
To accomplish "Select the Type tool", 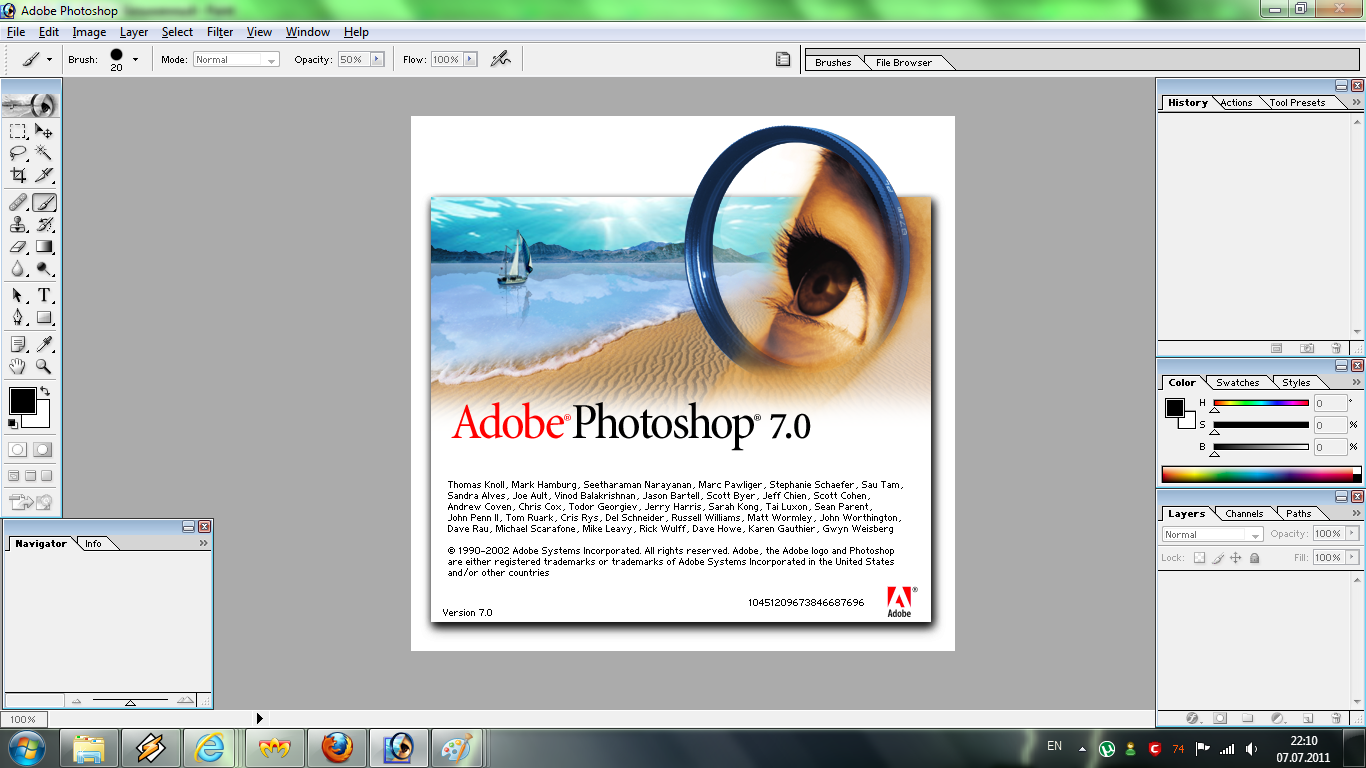I will [44, 295].
